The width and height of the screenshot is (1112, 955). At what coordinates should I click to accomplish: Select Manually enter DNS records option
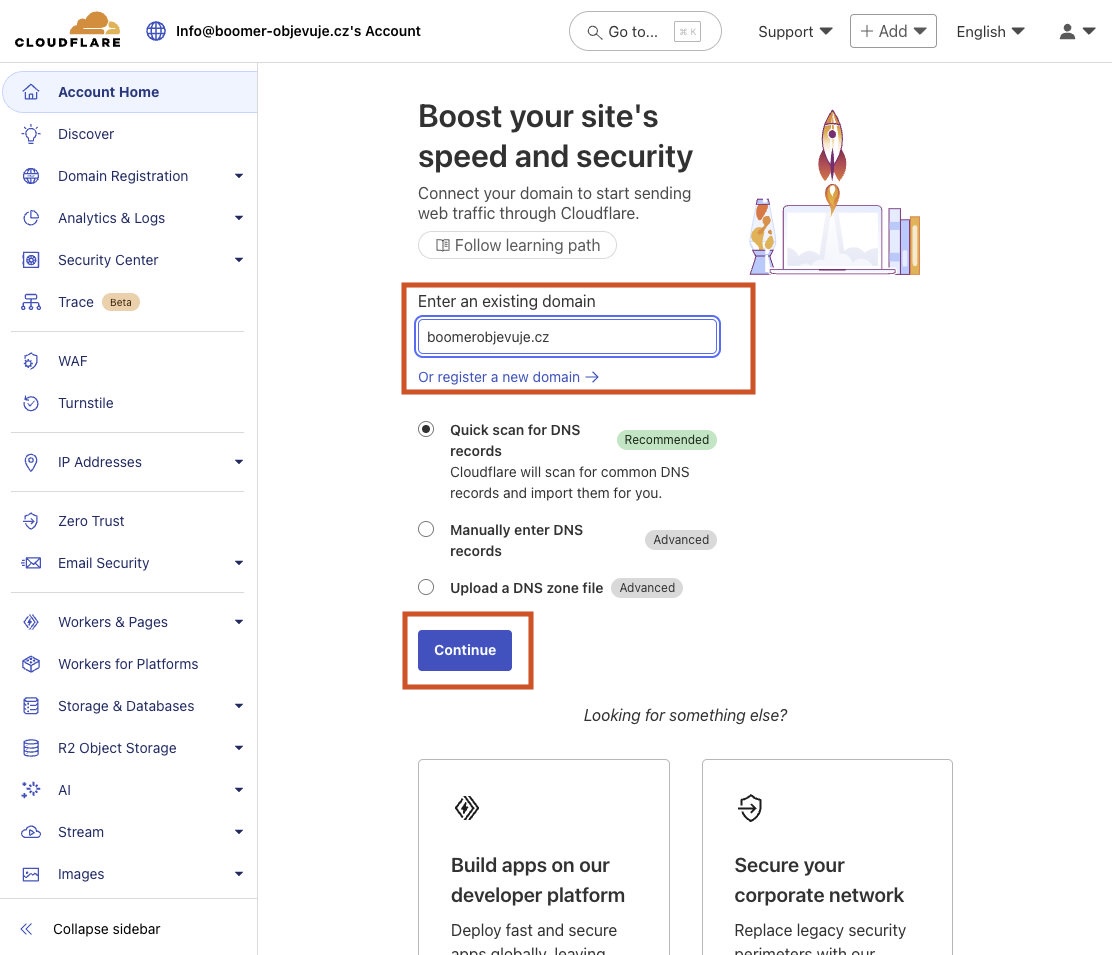tap(426, 529)
